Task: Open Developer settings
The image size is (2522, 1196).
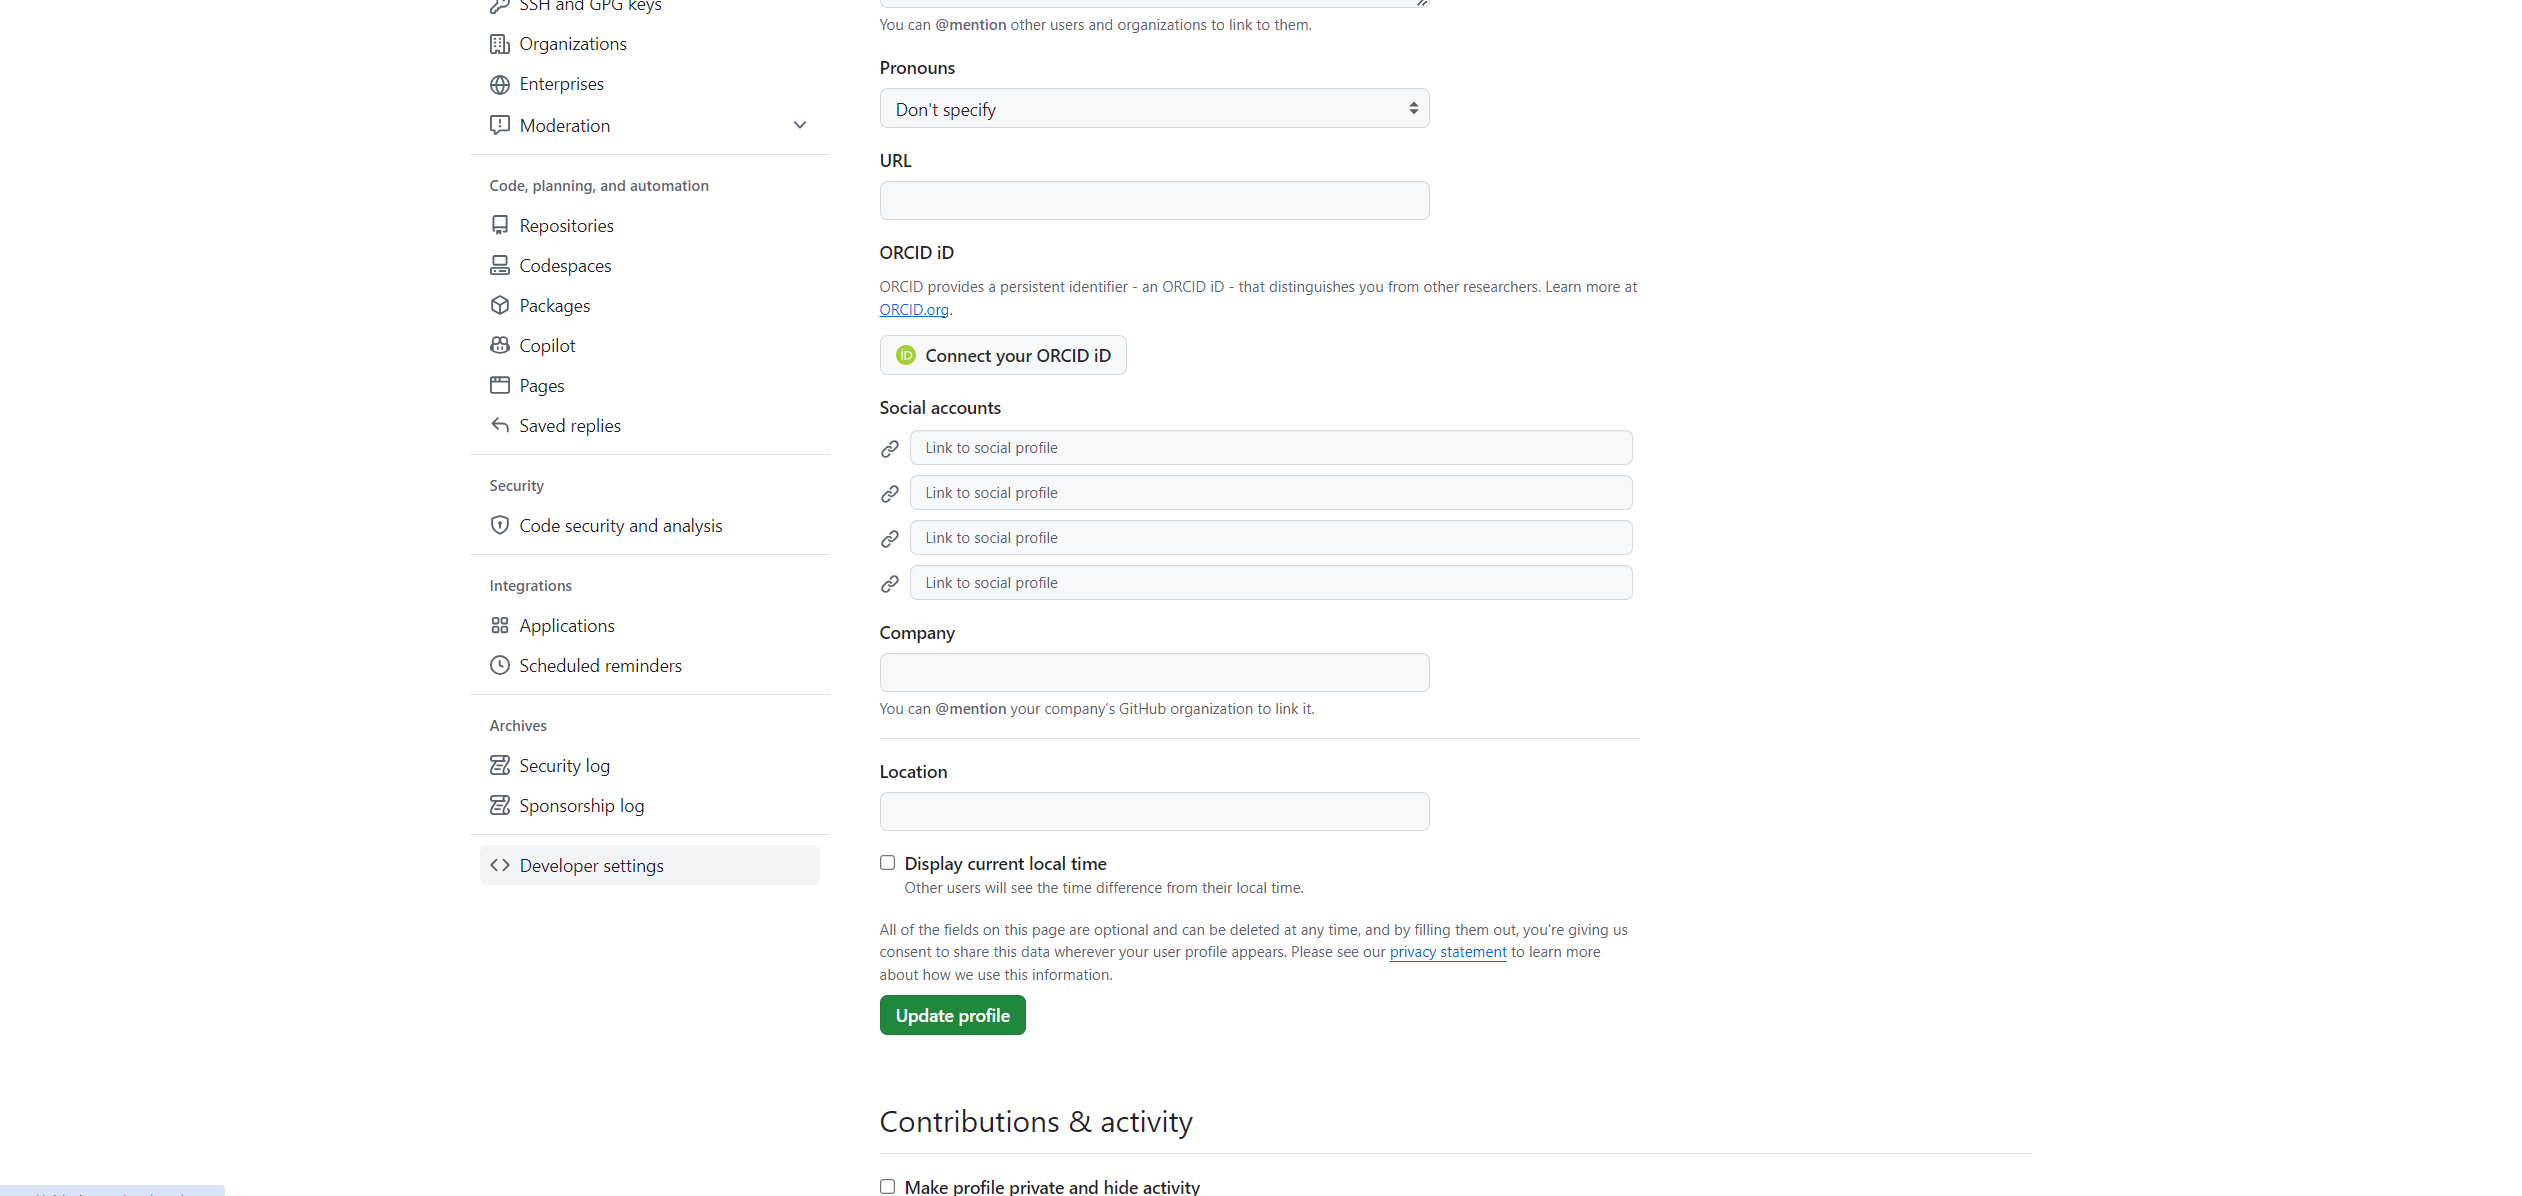Action: point(591,865)
